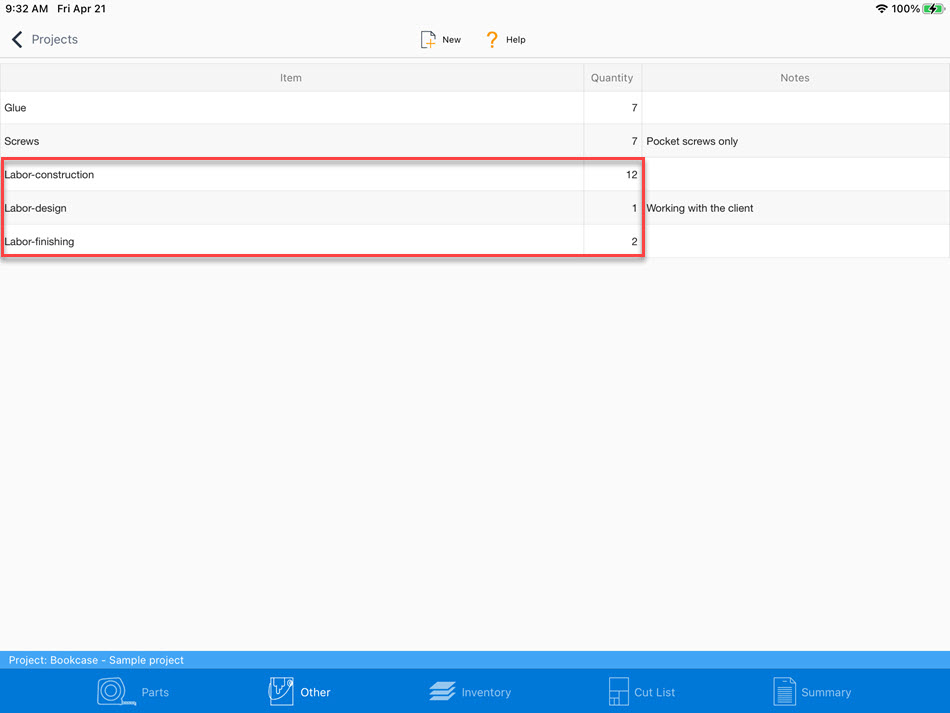Viewport: 950px width, 713px height.
Task: Tap the Other glue bottle icon
Action: click(x=281, y=691)
